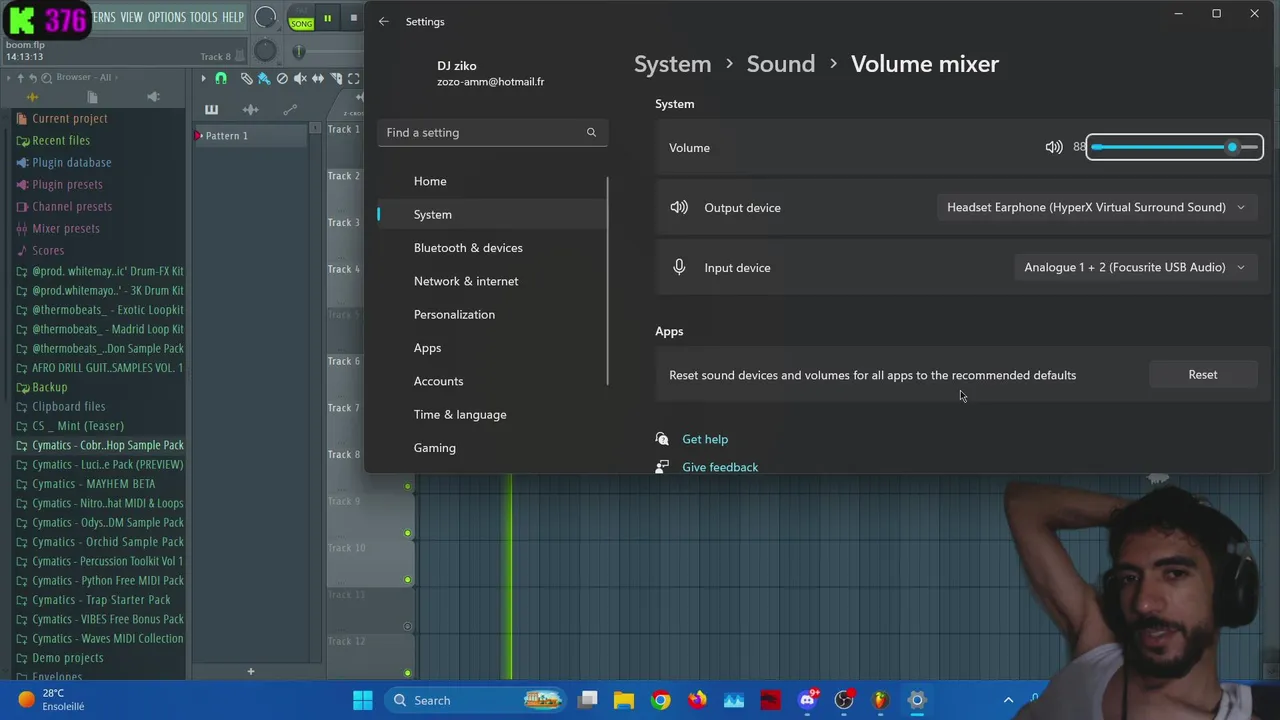Viewport: 1280px width, 720px height.
Task: Open the FL Studio TOOLS menu
Action: point(203,17)
